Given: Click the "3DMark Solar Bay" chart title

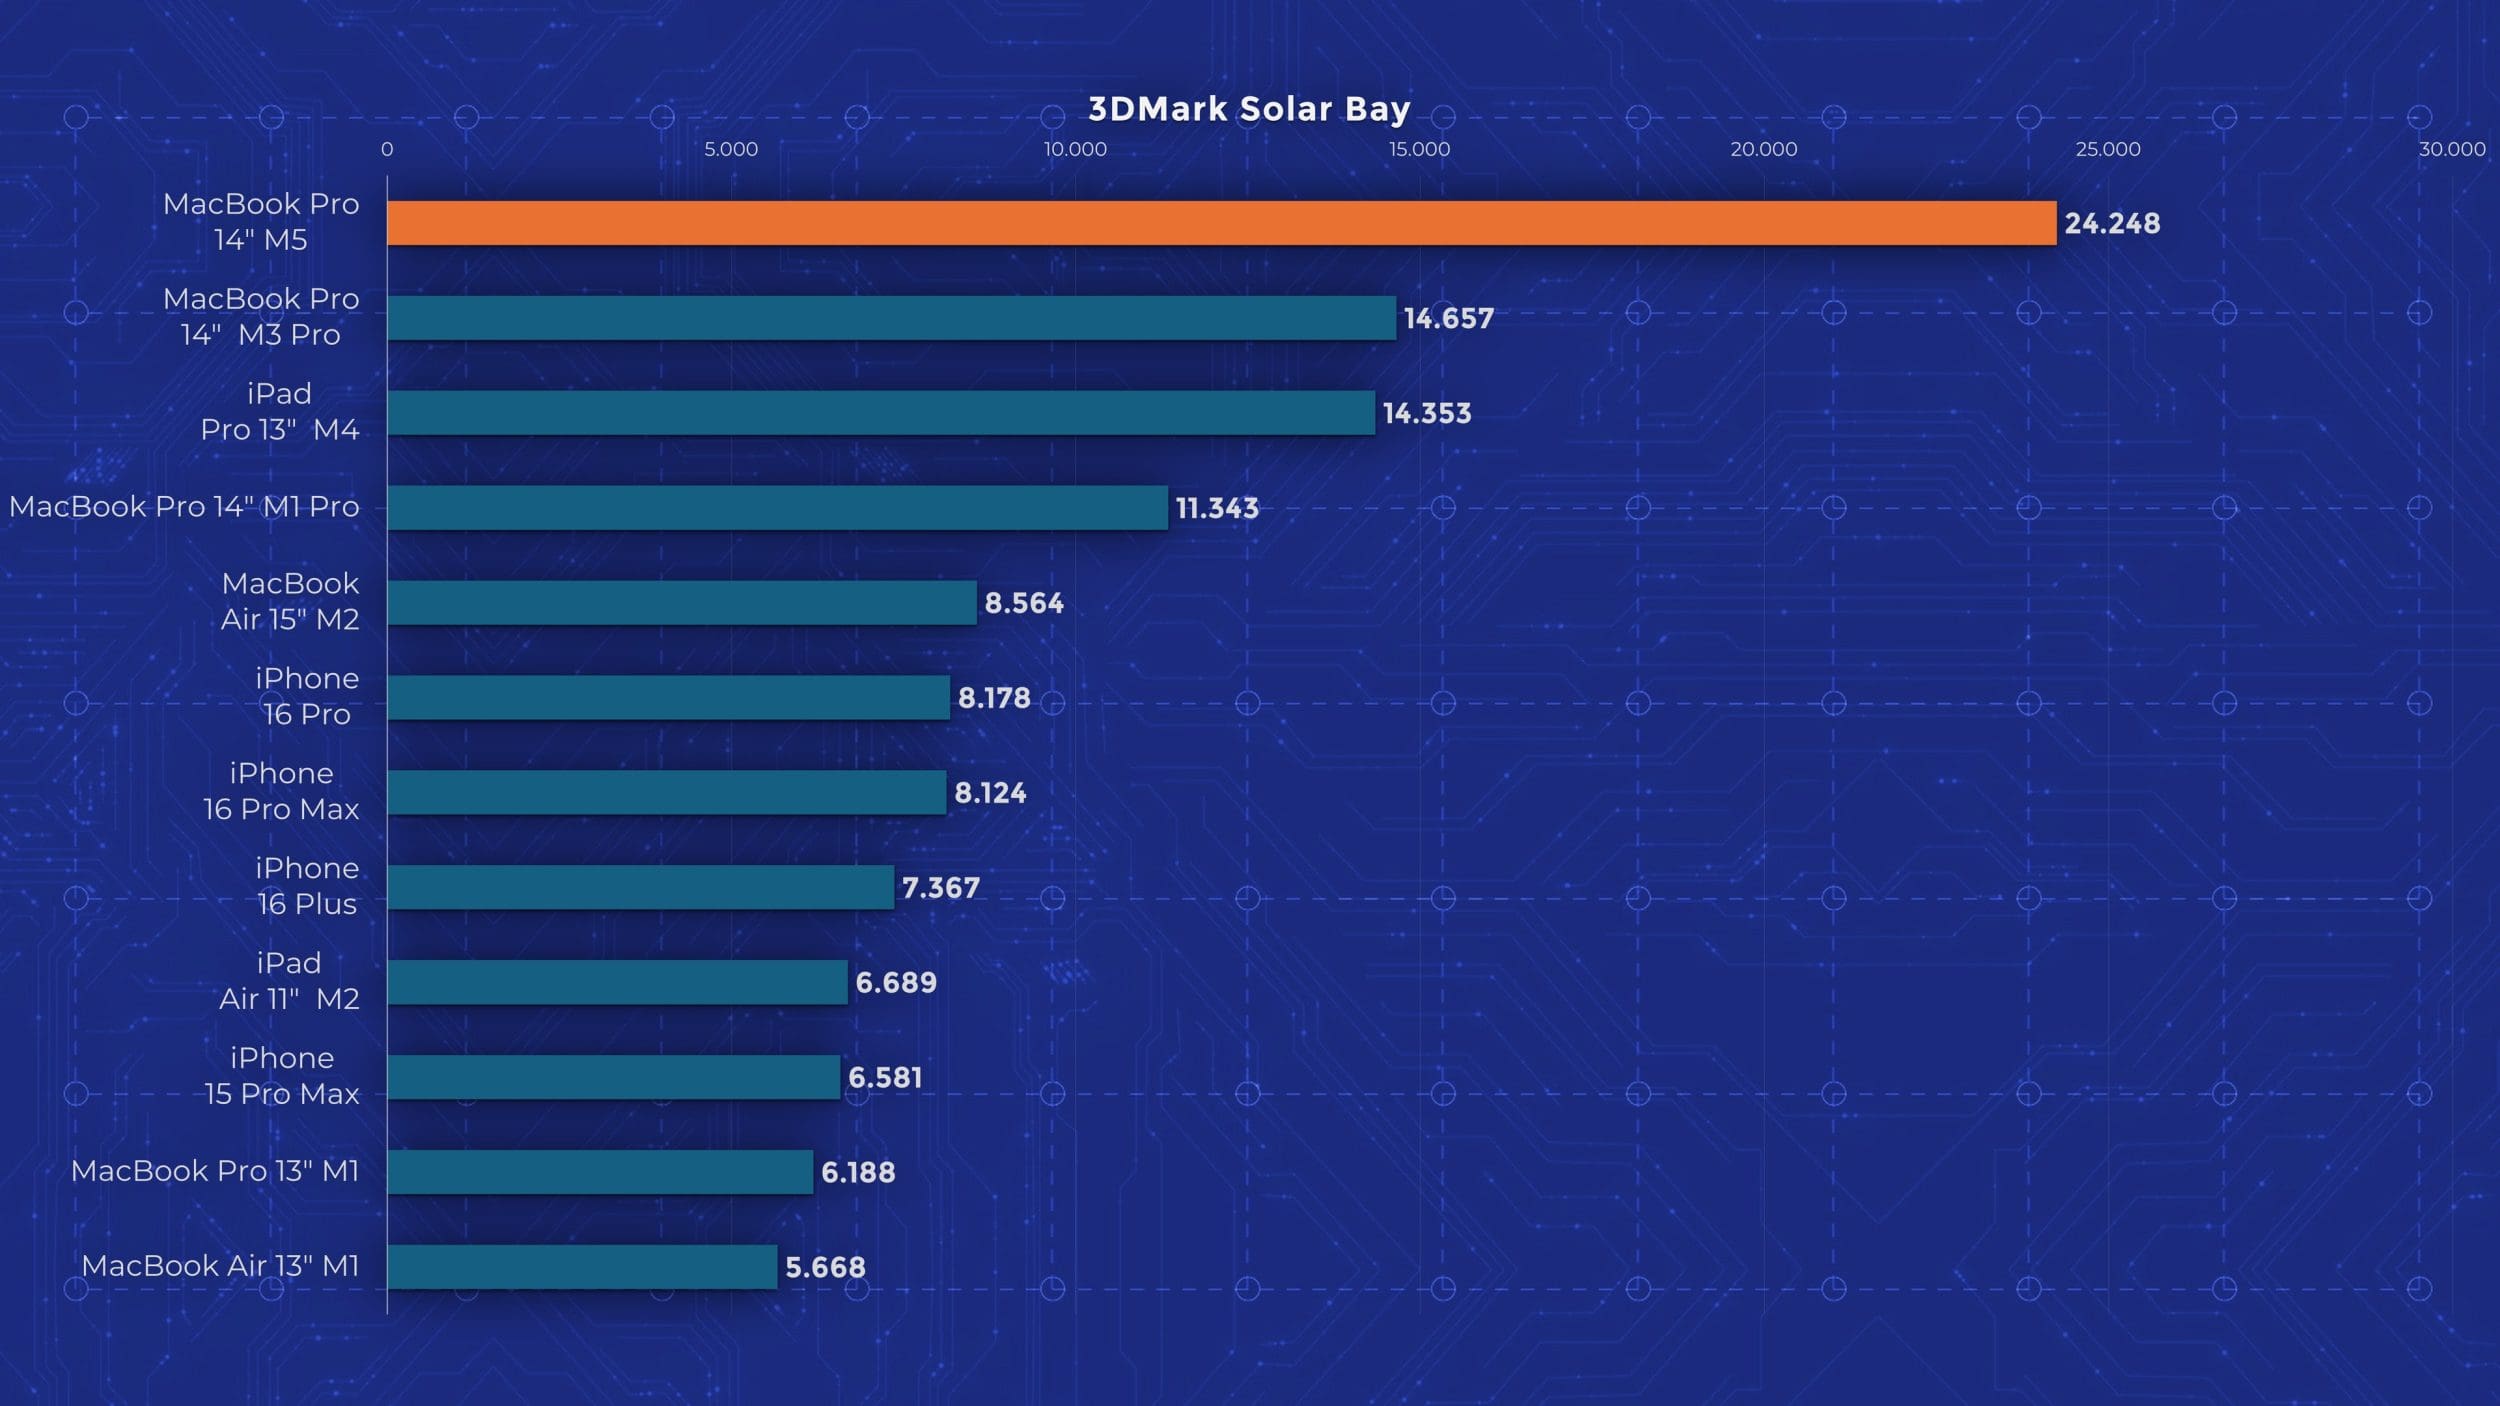Looking at the screenshot, I should coord(1249,108).
